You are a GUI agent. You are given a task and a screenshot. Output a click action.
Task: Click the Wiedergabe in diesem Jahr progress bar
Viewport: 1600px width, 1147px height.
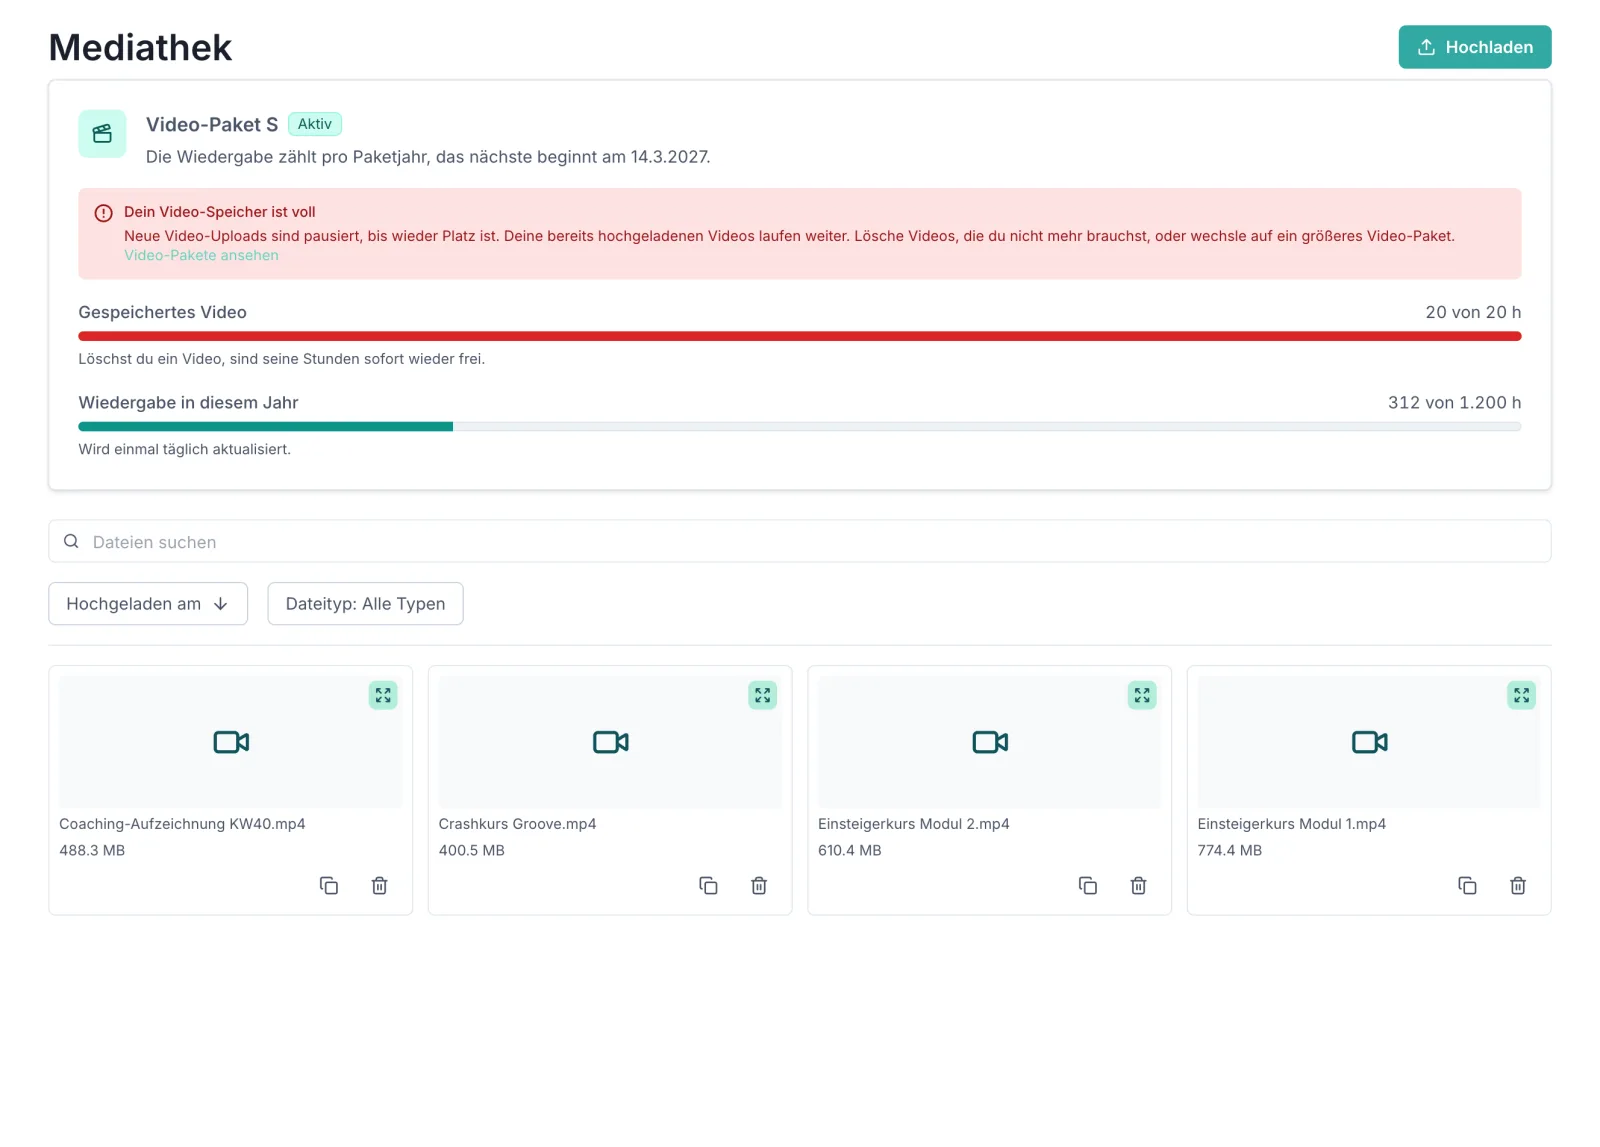coord(800,427)
